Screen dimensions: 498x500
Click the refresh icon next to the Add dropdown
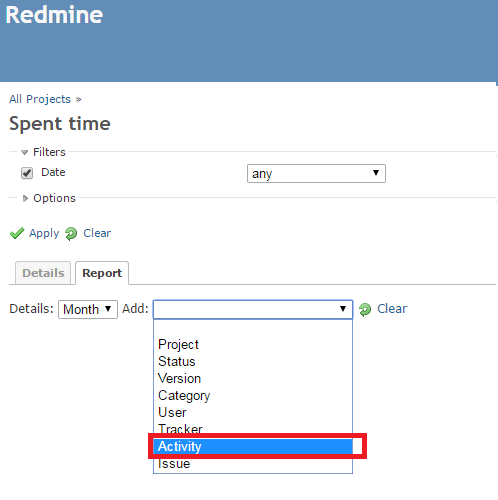pyautogui.click(x=365, y=309)
